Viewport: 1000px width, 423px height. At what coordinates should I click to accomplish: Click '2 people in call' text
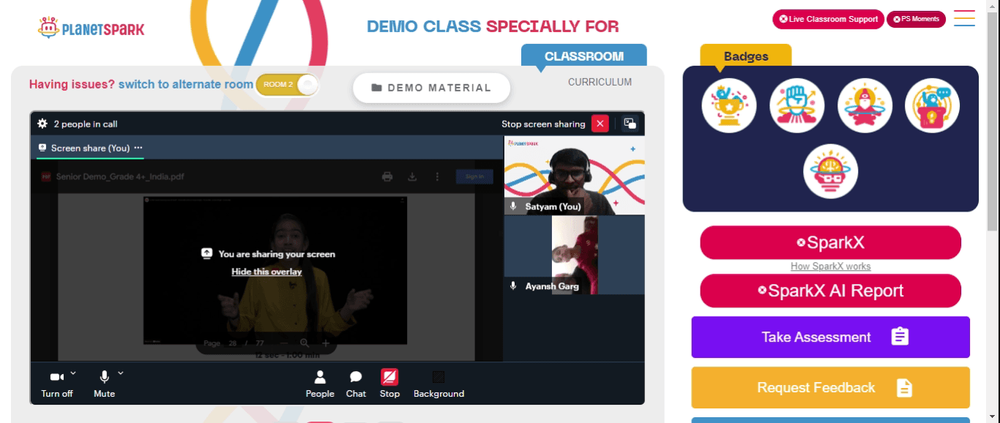pyautogui.click(x=85, y=124)
